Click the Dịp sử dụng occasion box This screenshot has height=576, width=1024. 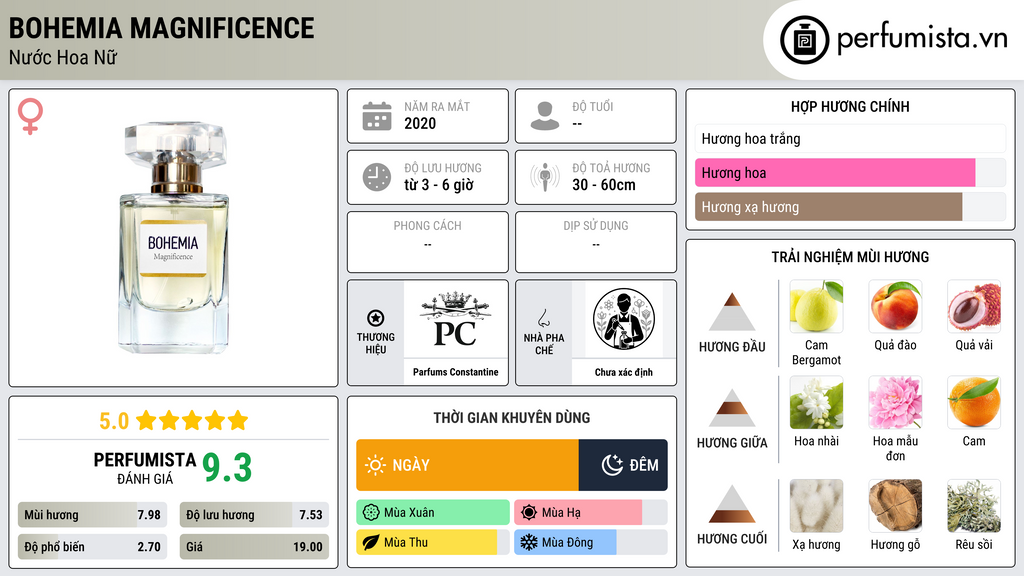pyautogui.click(x=596, y=242)
